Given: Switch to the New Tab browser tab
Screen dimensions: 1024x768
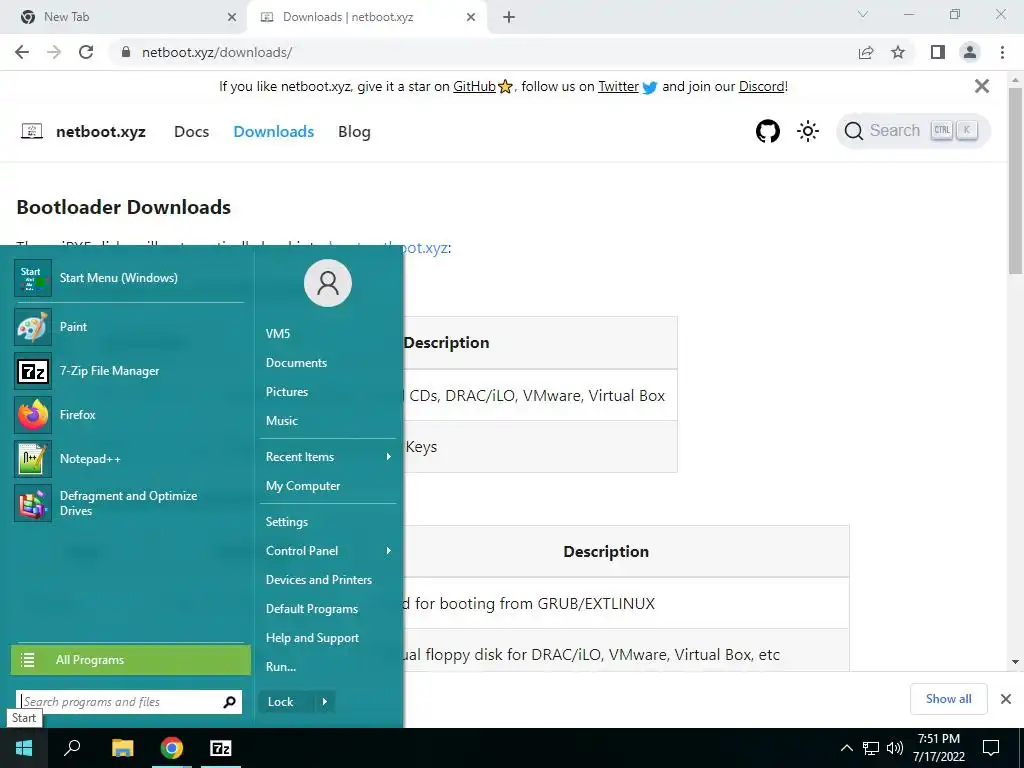Looking at the screenshot, I should (123, 17).
